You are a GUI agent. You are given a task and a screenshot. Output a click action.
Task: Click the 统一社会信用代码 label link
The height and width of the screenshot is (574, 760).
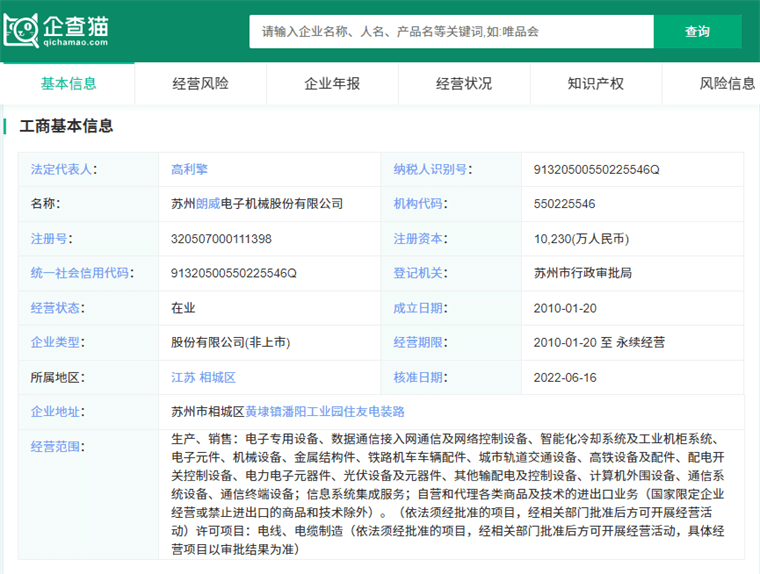pos(79,273)
